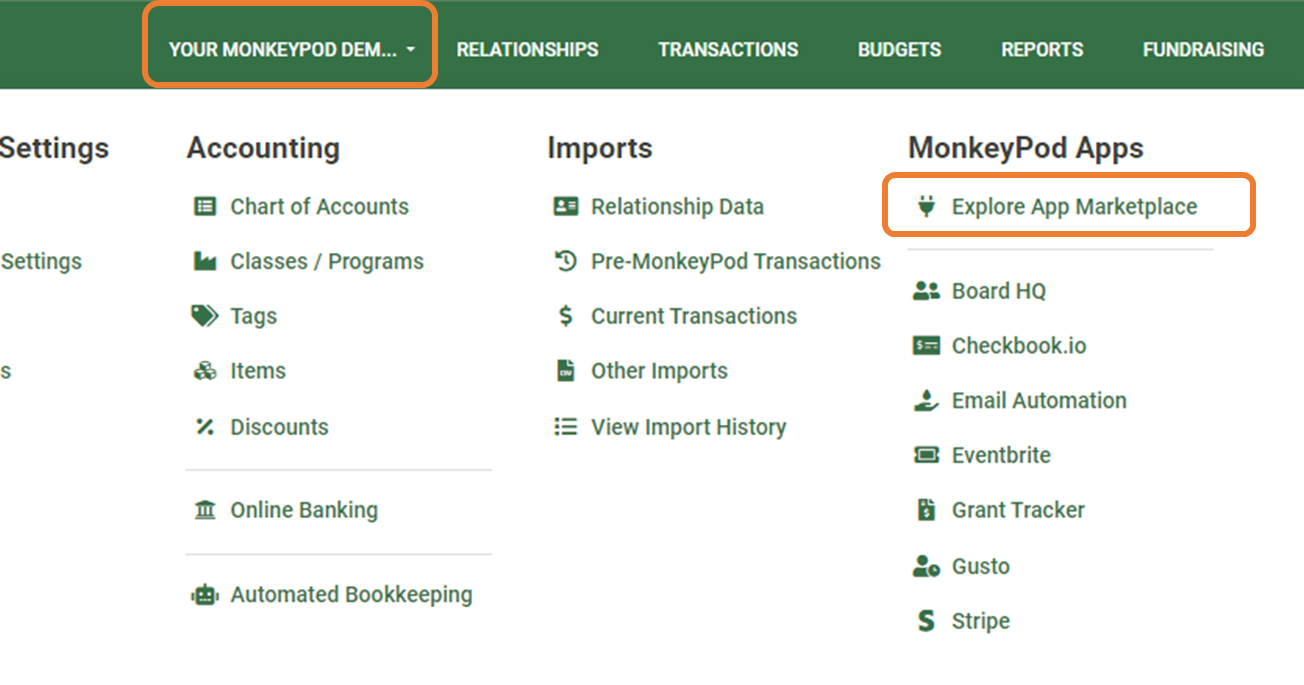Switch to the Reports menu
The height and width of the screenshot is (685, 1304).
(x=1041, y=49)
